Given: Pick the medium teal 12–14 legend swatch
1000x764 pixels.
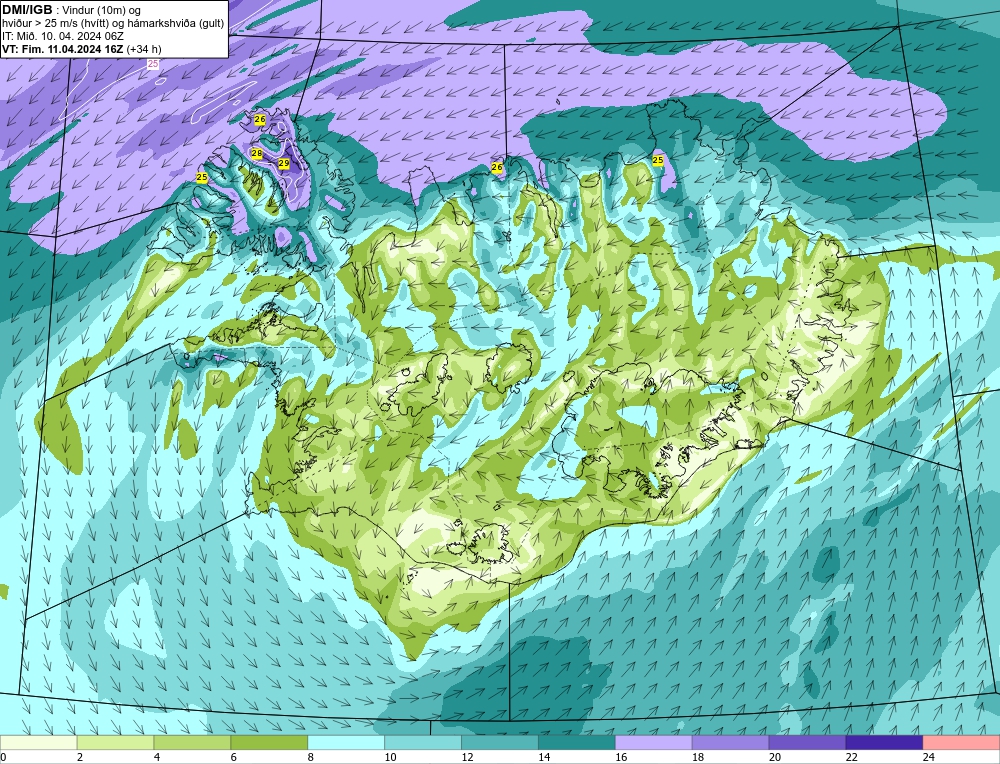Looking at the screenshot, I should (x=499, y=743).
